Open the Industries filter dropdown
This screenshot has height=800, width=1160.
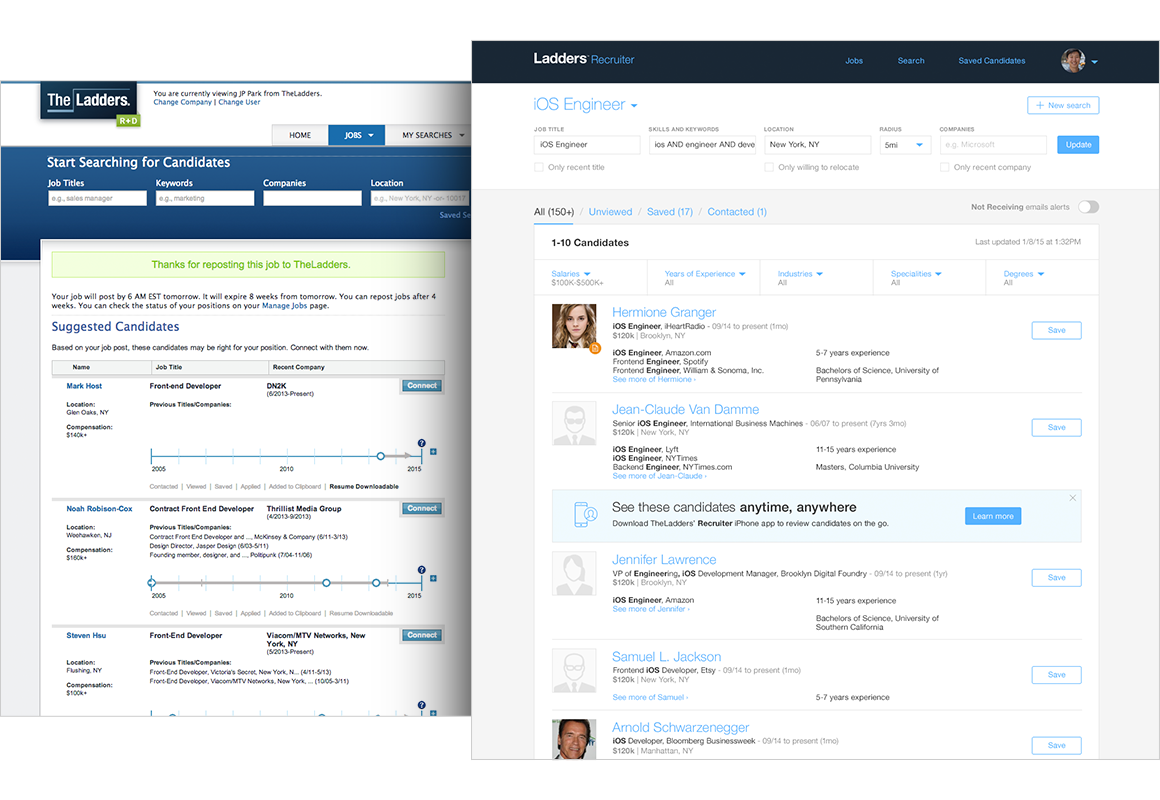(800, 274)
